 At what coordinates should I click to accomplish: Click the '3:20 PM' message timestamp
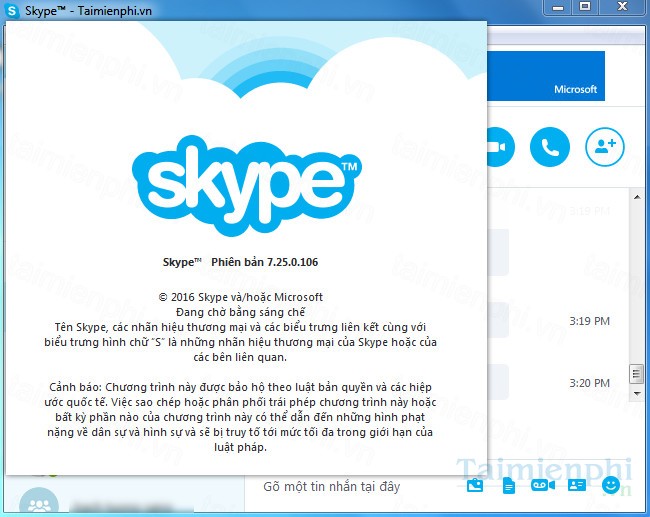click(589, 383)
